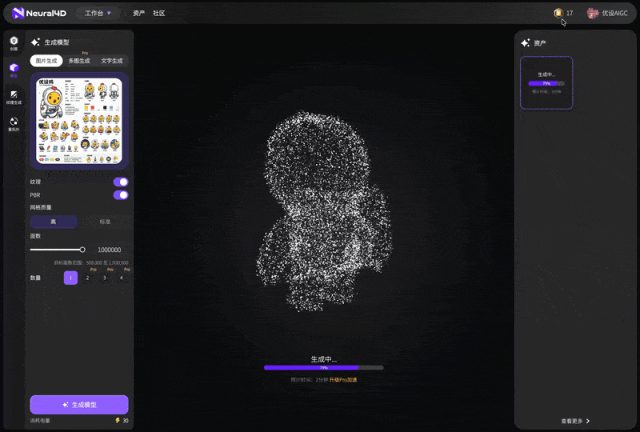Click the purple 生成模型 generate button
This screenshot has height=432, width=640.
(79, 405)
